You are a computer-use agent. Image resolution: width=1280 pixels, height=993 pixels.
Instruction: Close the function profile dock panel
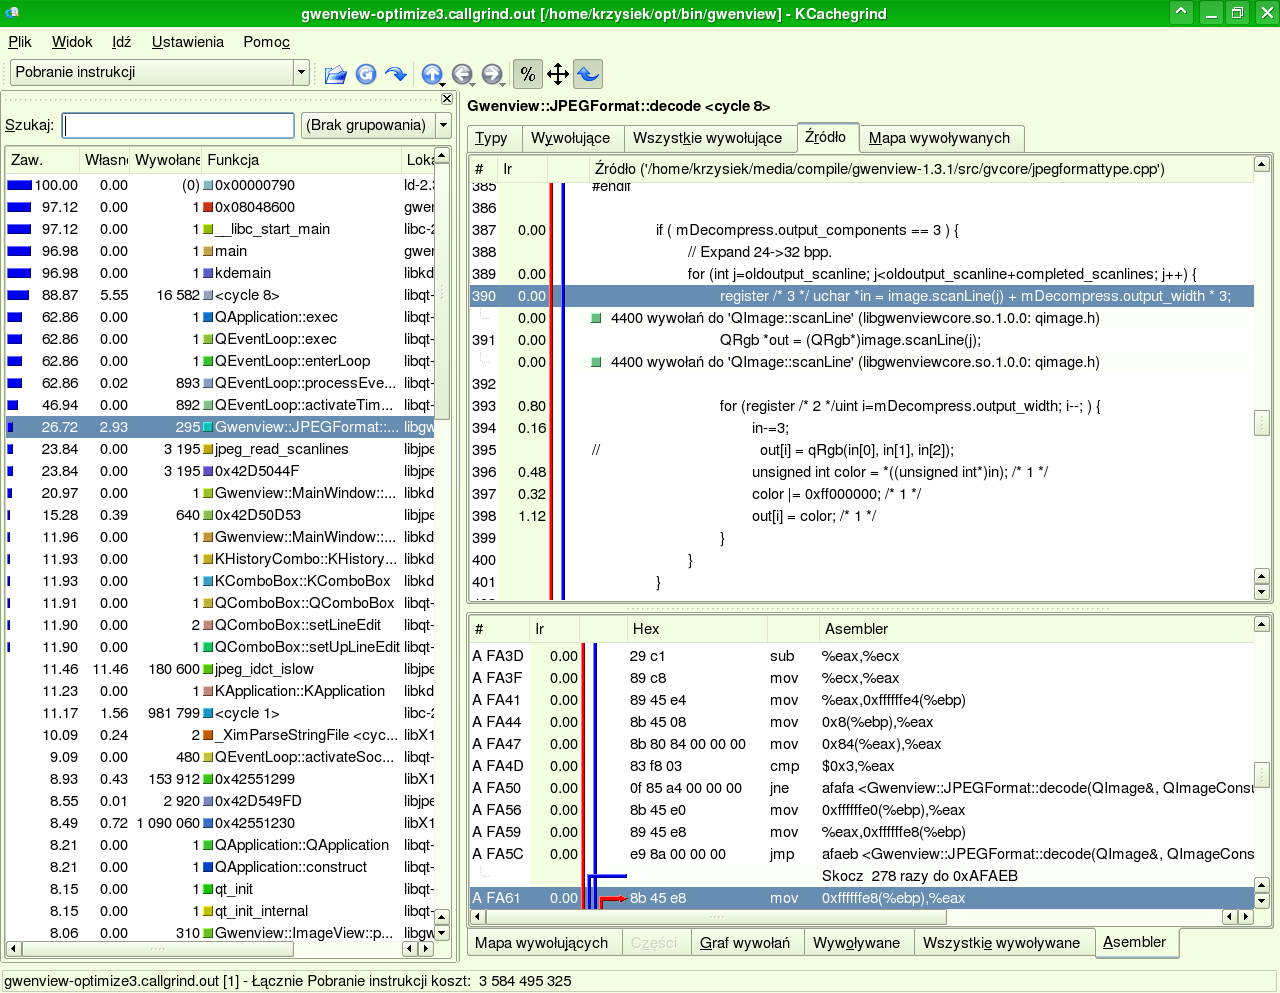coord(447,99)
